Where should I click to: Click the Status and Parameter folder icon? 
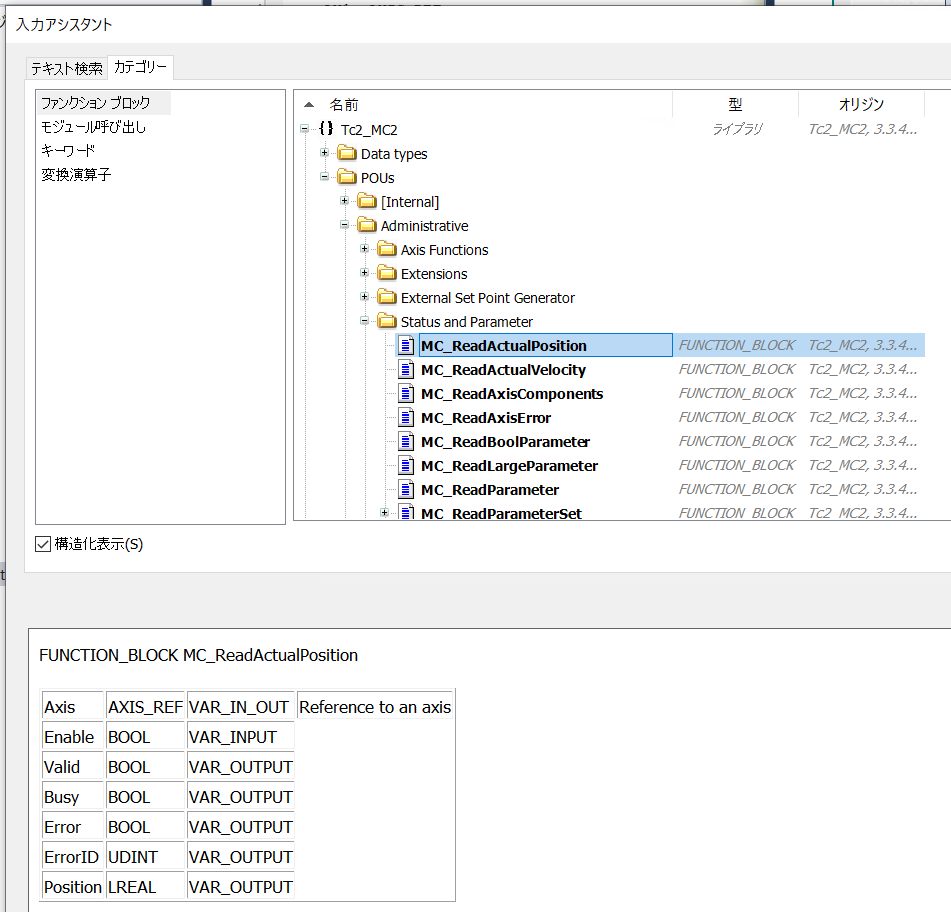[388, 321]
